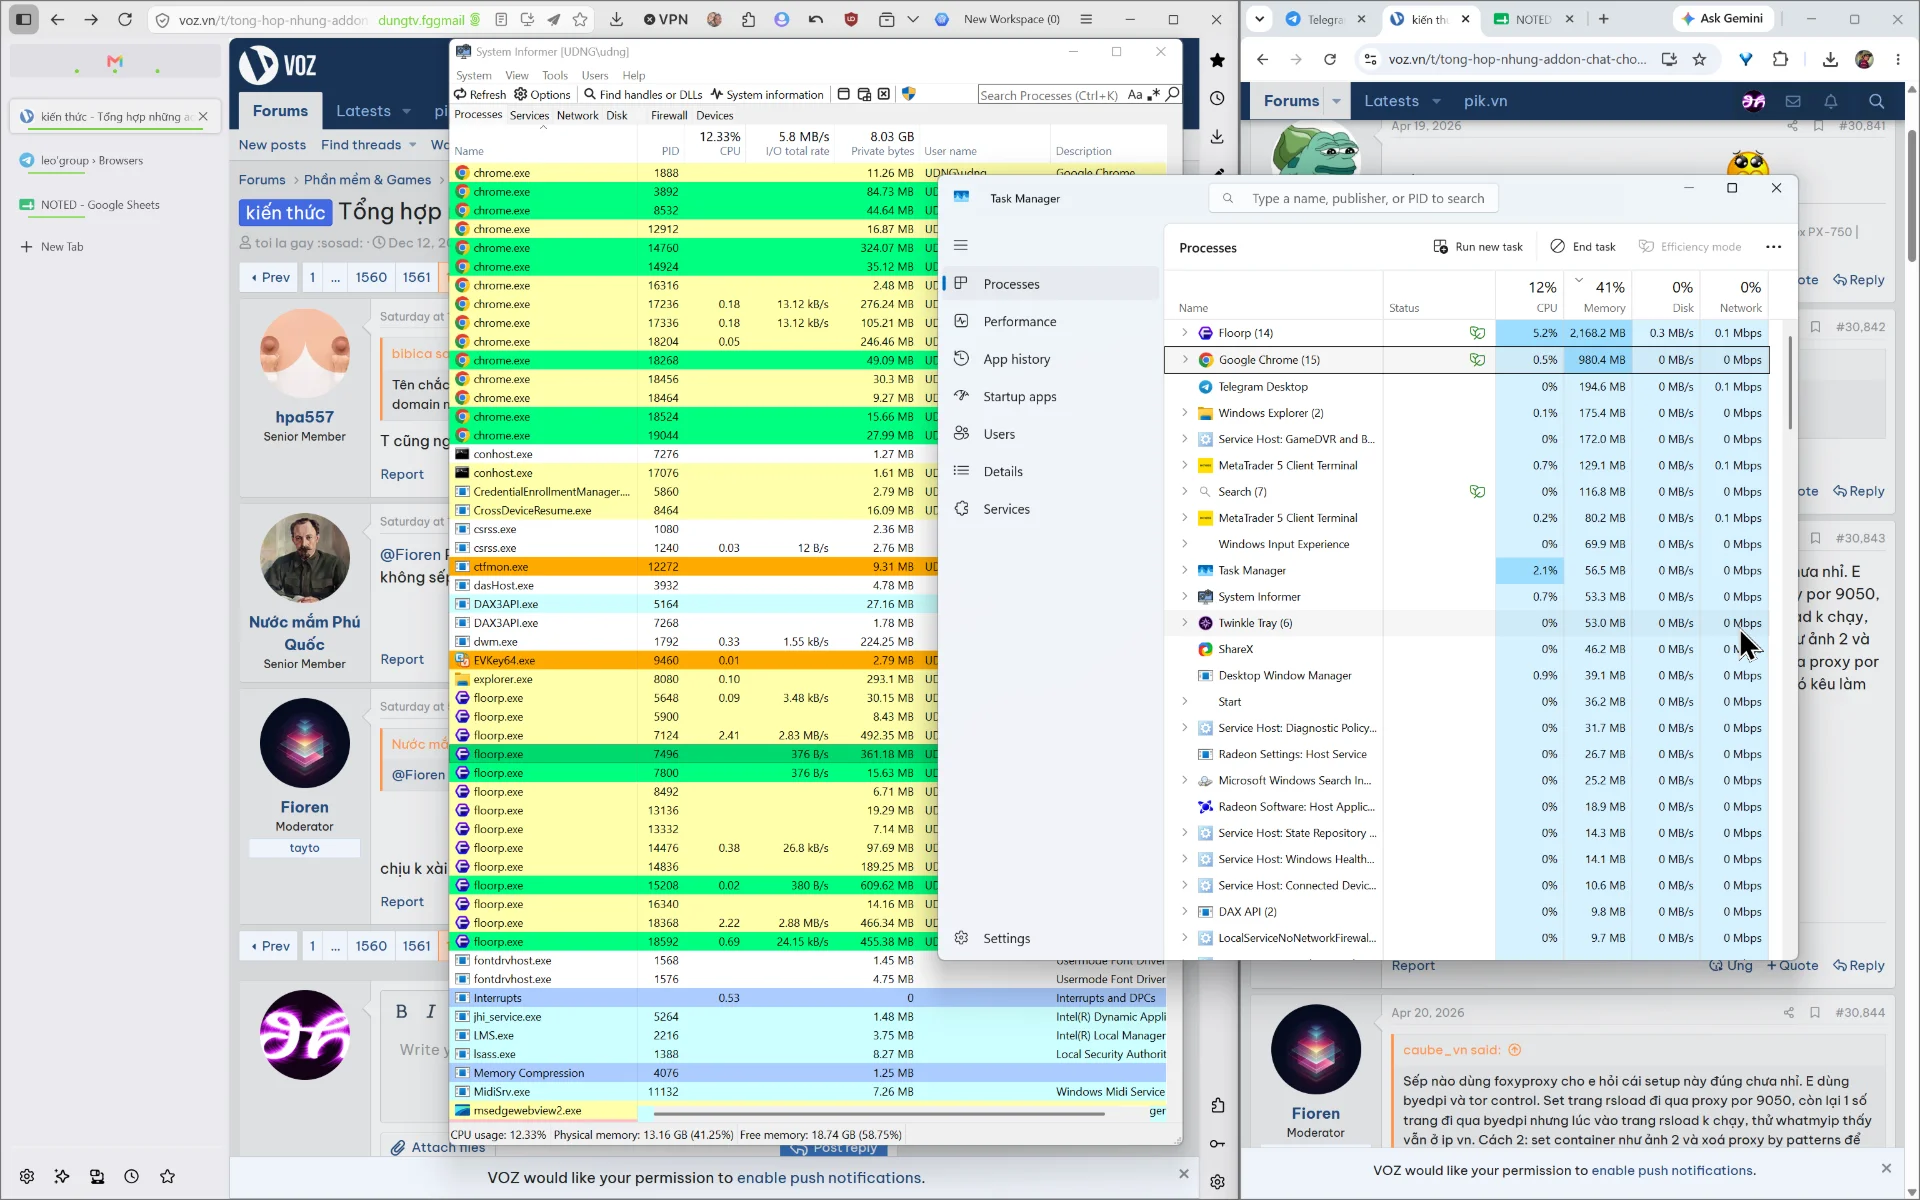Focus System Informer's Search Processes field
Screen dimensions: 1920x1200
point(1050,95)
